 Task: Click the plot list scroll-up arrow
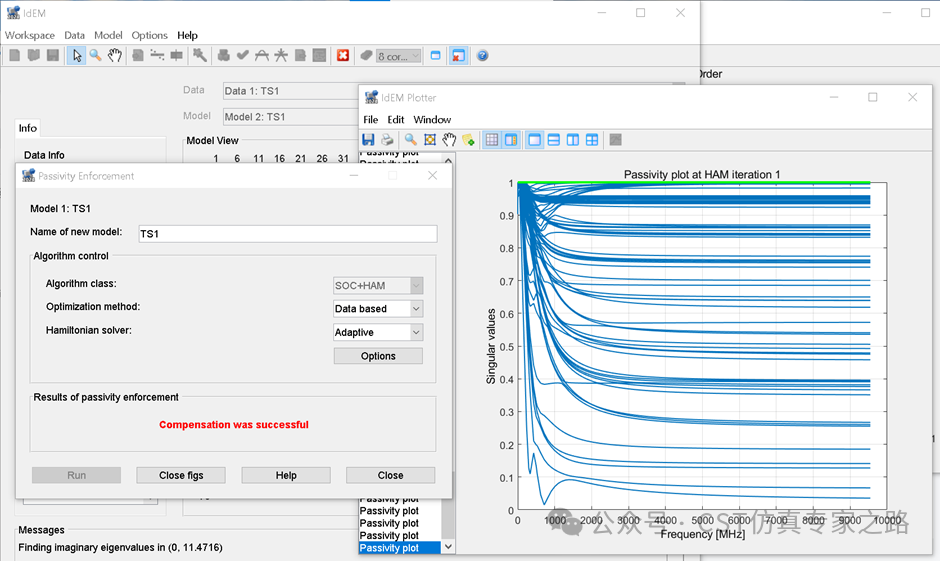coord(448,160)
